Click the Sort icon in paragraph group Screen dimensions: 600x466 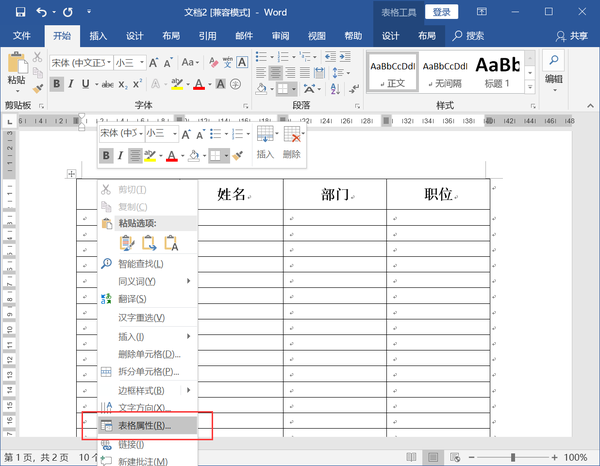(335, 89)
